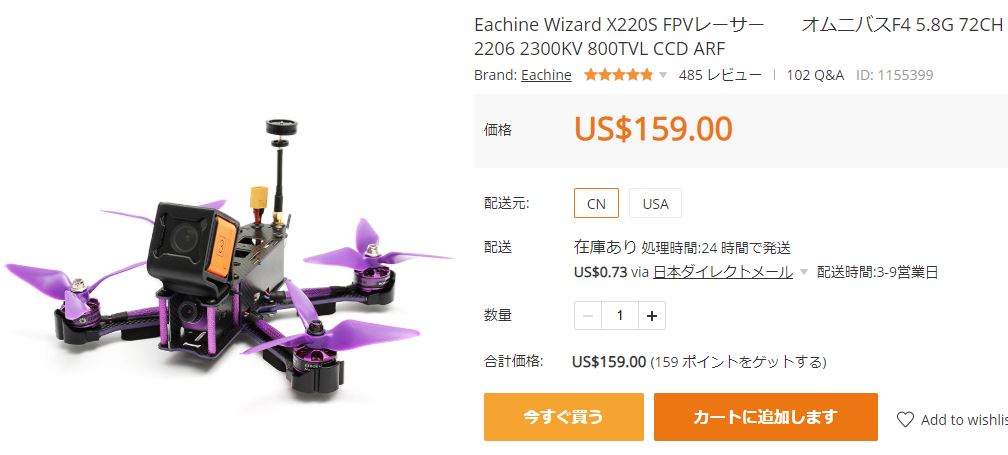
Task: Click the product ID 1155399 text
Action: [895, 75]
